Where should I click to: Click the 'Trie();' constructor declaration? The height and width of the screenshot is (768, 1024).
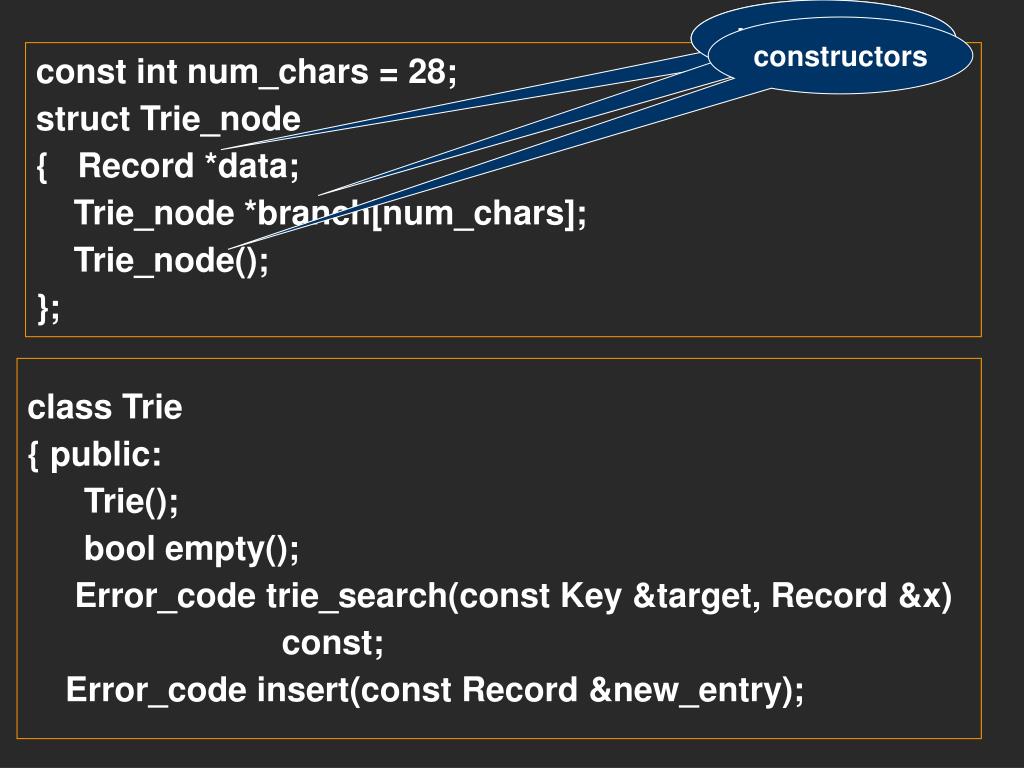point(131,502)
